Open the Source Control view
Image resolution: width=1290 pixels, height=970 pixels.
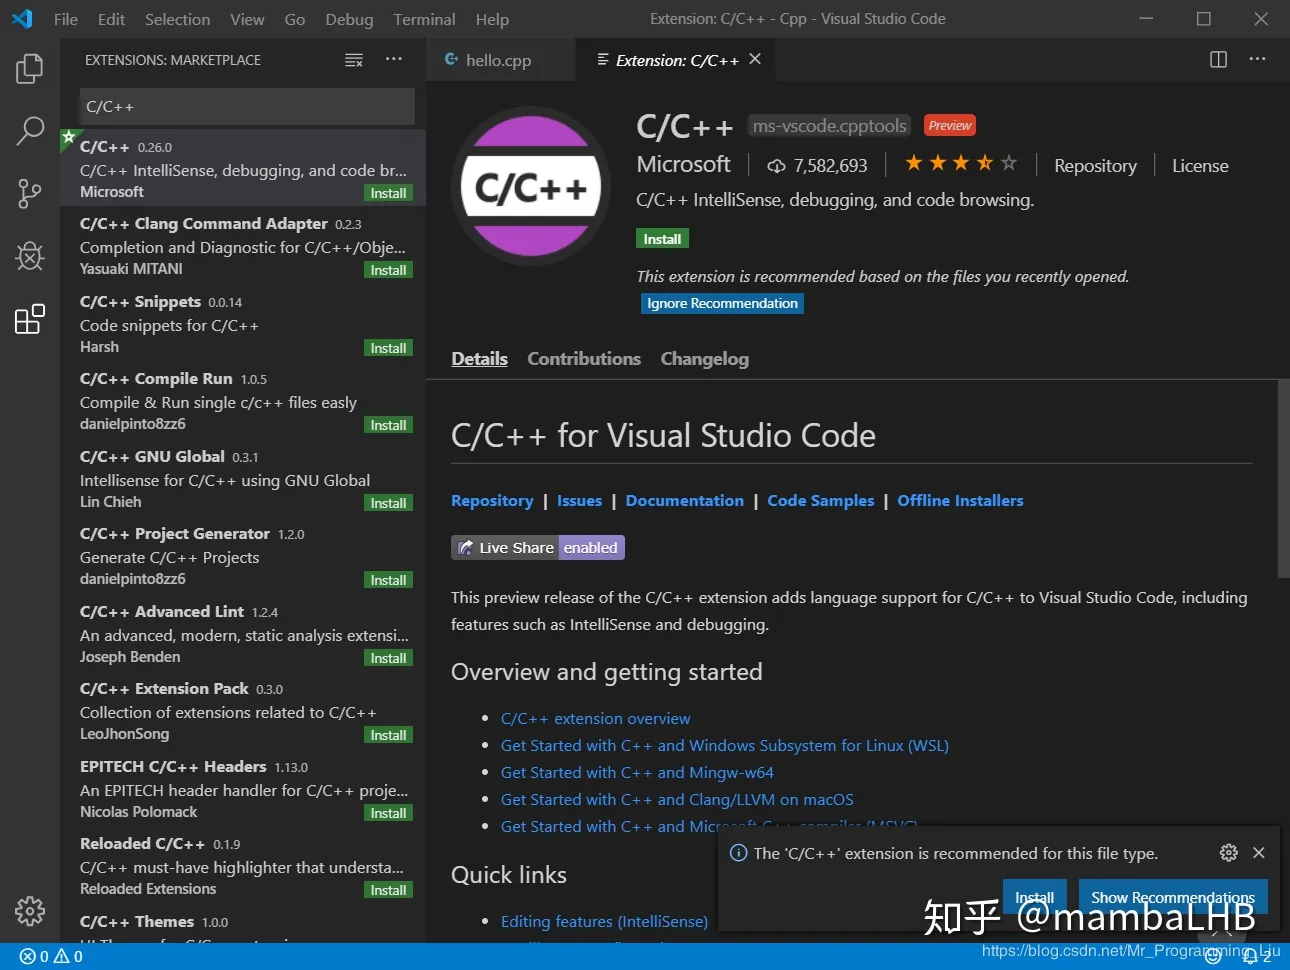[x=29, y=193]
